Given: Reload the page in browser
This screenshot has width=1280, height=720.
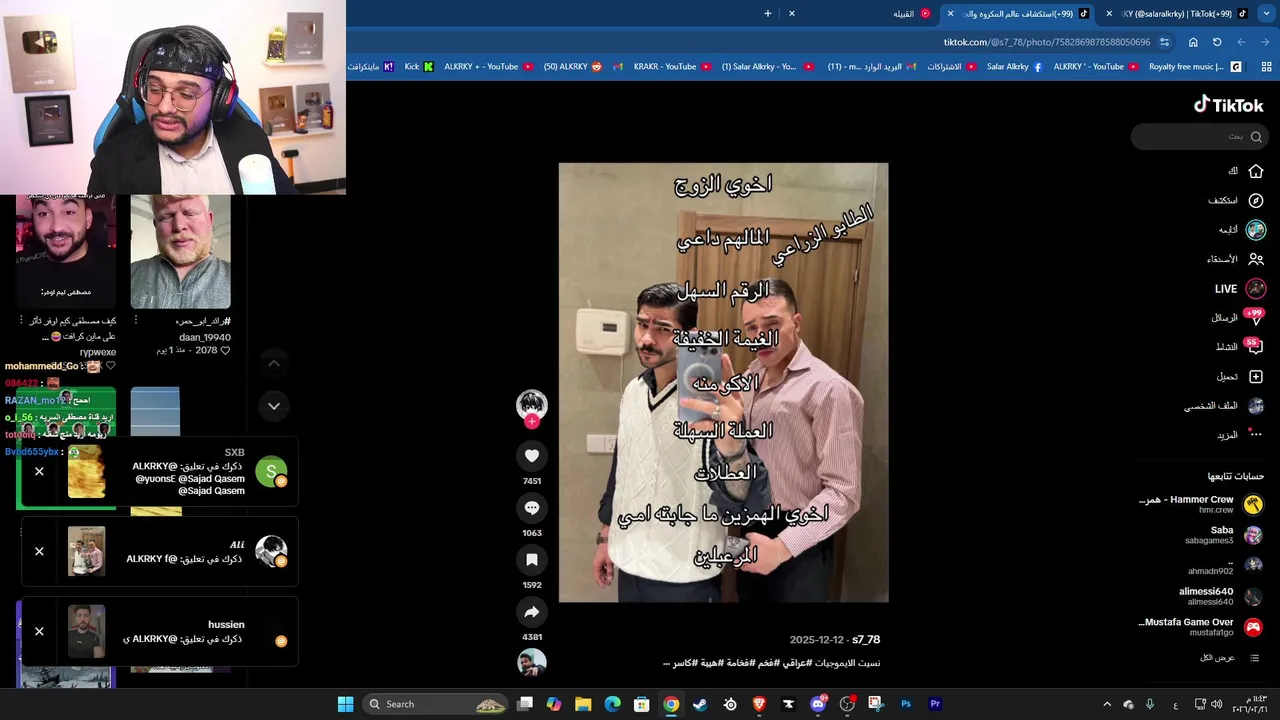Looking at the screenshot, I should pos(1217,42).
